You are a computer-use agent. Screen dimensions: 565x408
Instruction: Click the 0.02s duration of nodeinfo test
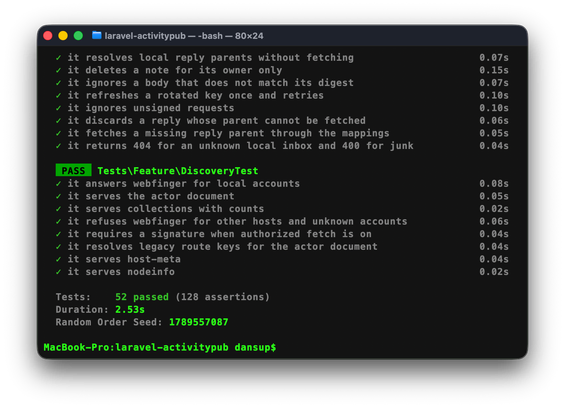(494, 272)
